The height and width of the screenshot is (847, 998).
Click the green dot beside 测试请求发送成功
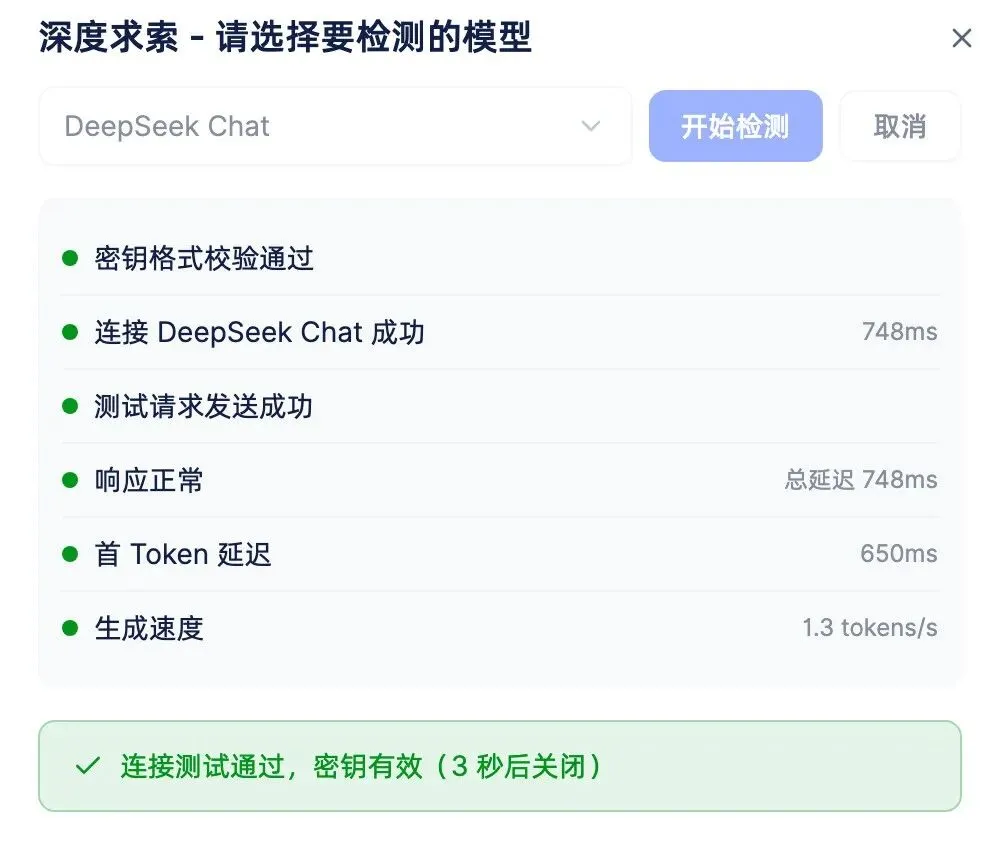coord(70,406)
